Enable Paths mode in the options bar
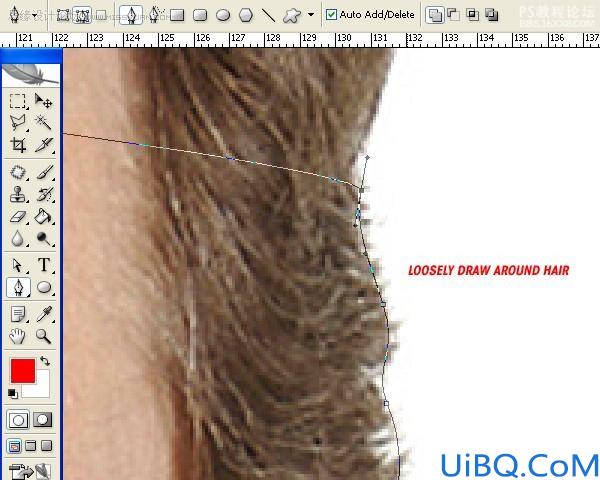Viewport: 600px width, 480px height. pyautogui.click(x=83, y=15)
